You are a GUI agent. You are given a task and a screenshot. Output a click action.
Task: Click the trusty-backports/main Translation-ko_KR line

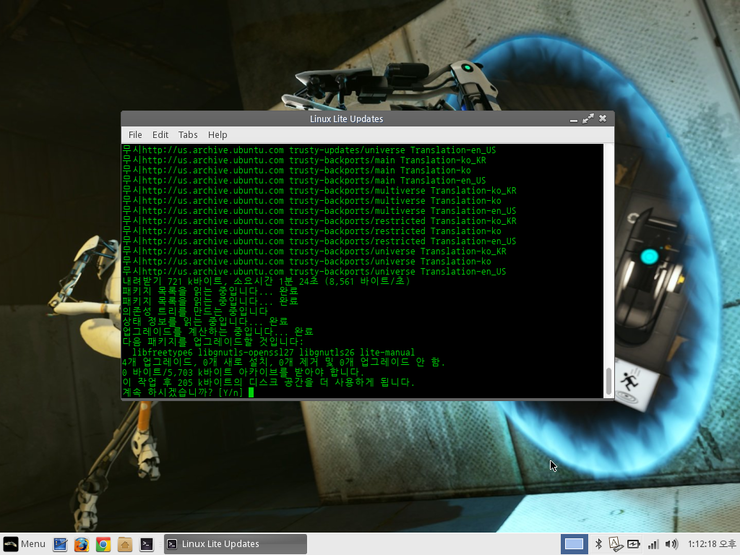pyautogui.click(x=304, y=160)
